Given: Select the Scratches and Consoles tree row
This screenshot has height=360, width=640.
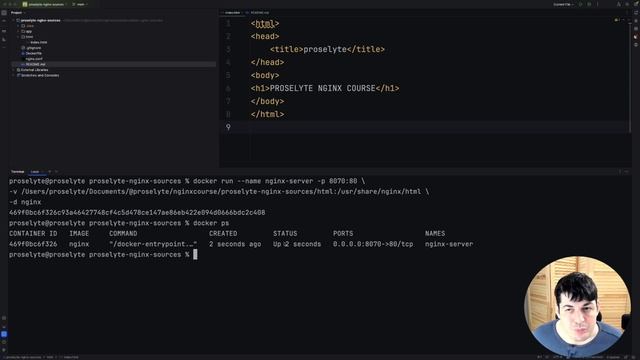Looking at the screenshot, I should (x=40, y=76).
